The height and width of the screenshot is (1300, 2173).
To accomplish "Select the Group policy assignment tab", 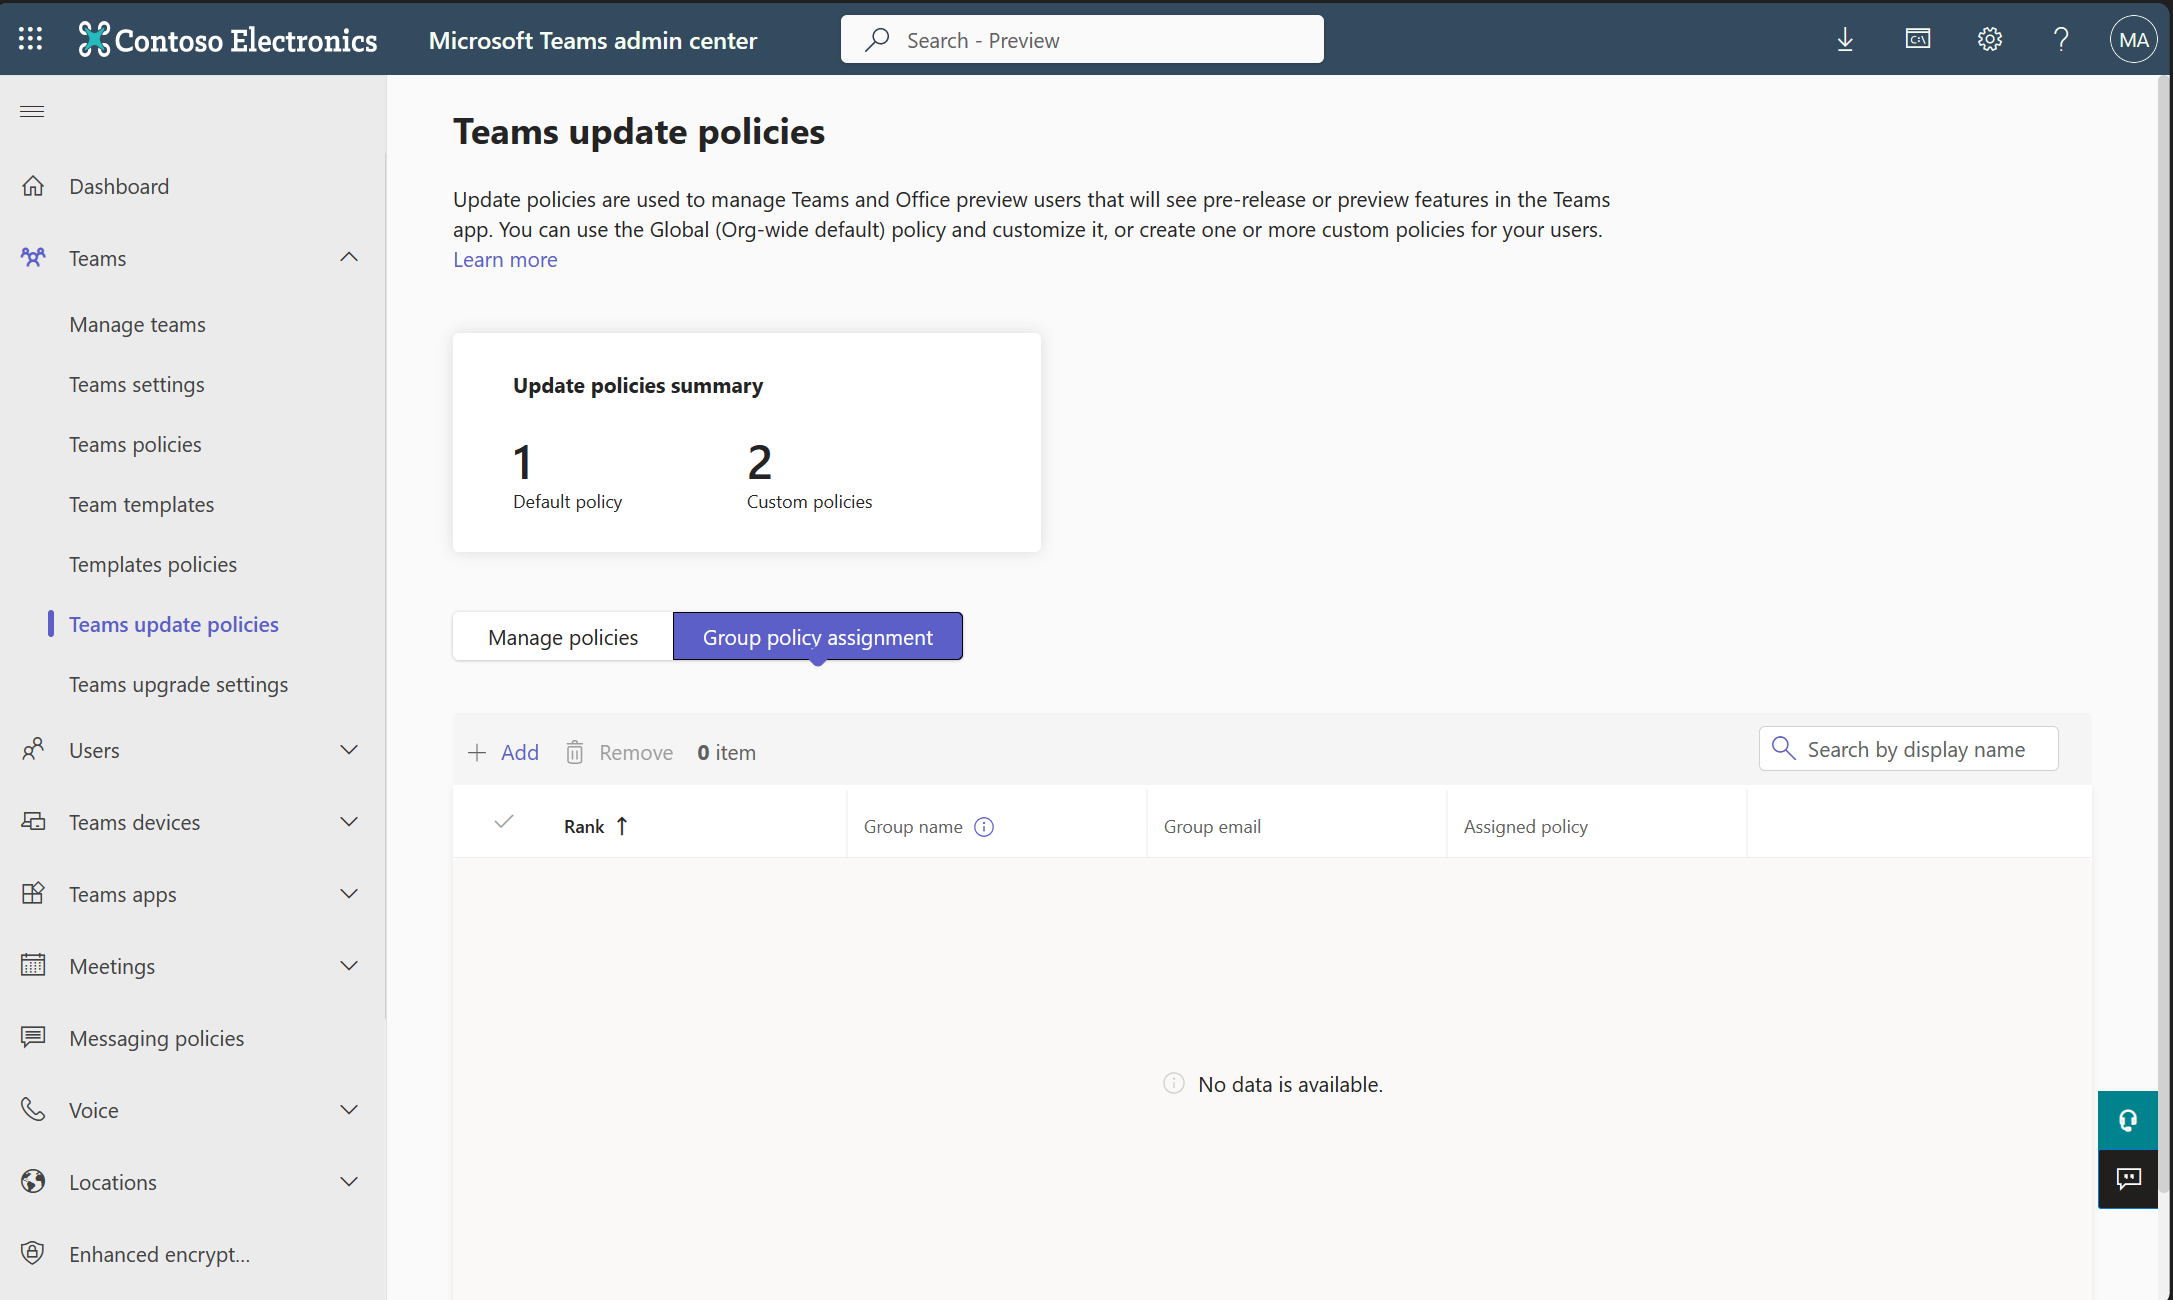I will click(x=817, y=637).
